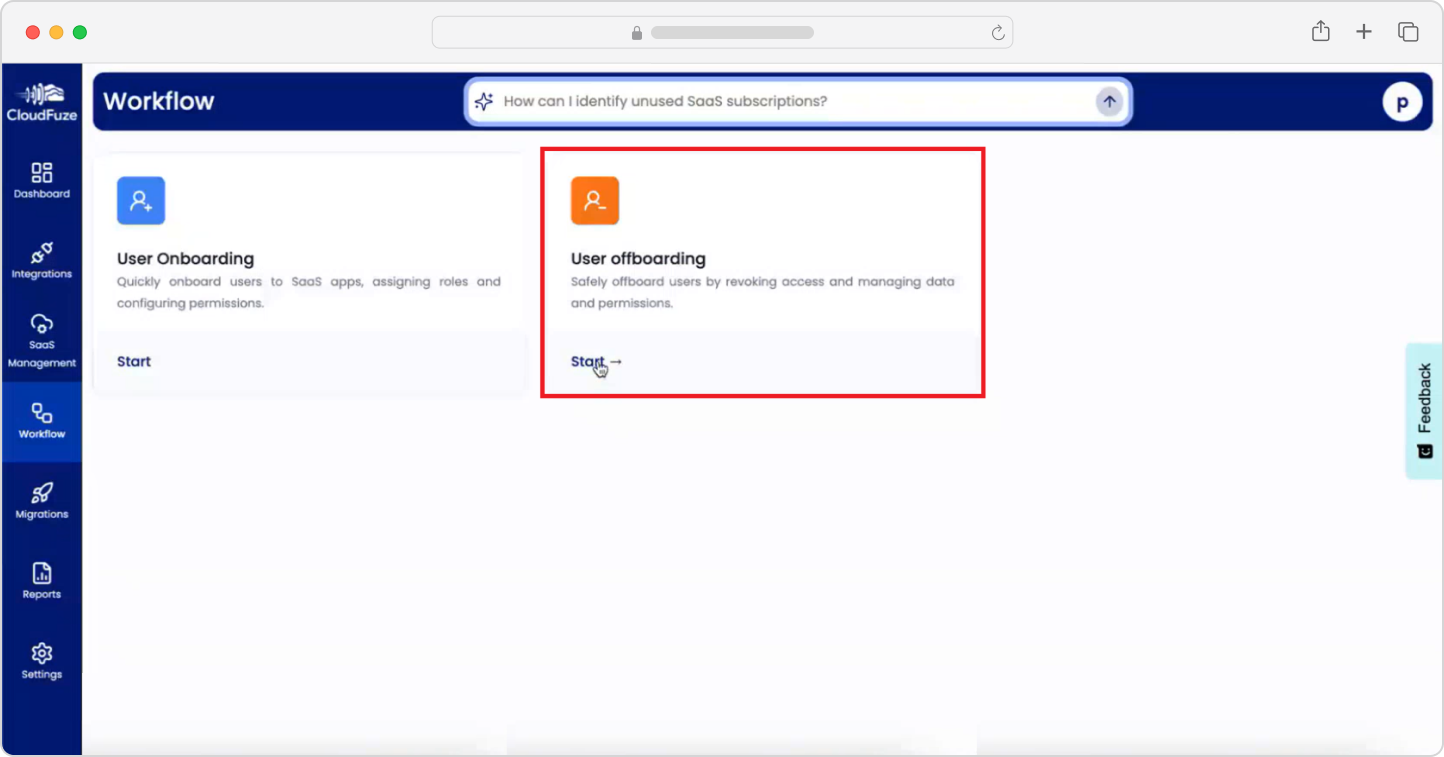The image size is (1444, 757).
Task: Click the AI sparkle icon in search bar
Action: click(x=484, y=101)
